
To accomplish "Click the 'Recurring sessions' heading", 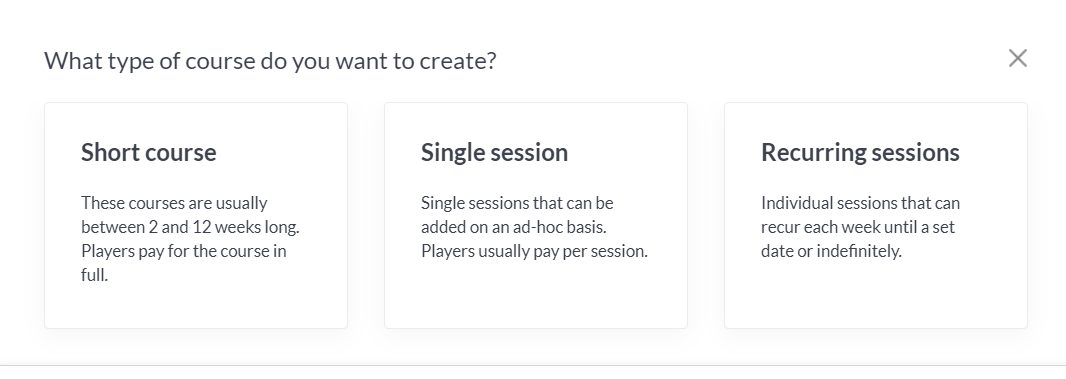I will click(860, 152).
